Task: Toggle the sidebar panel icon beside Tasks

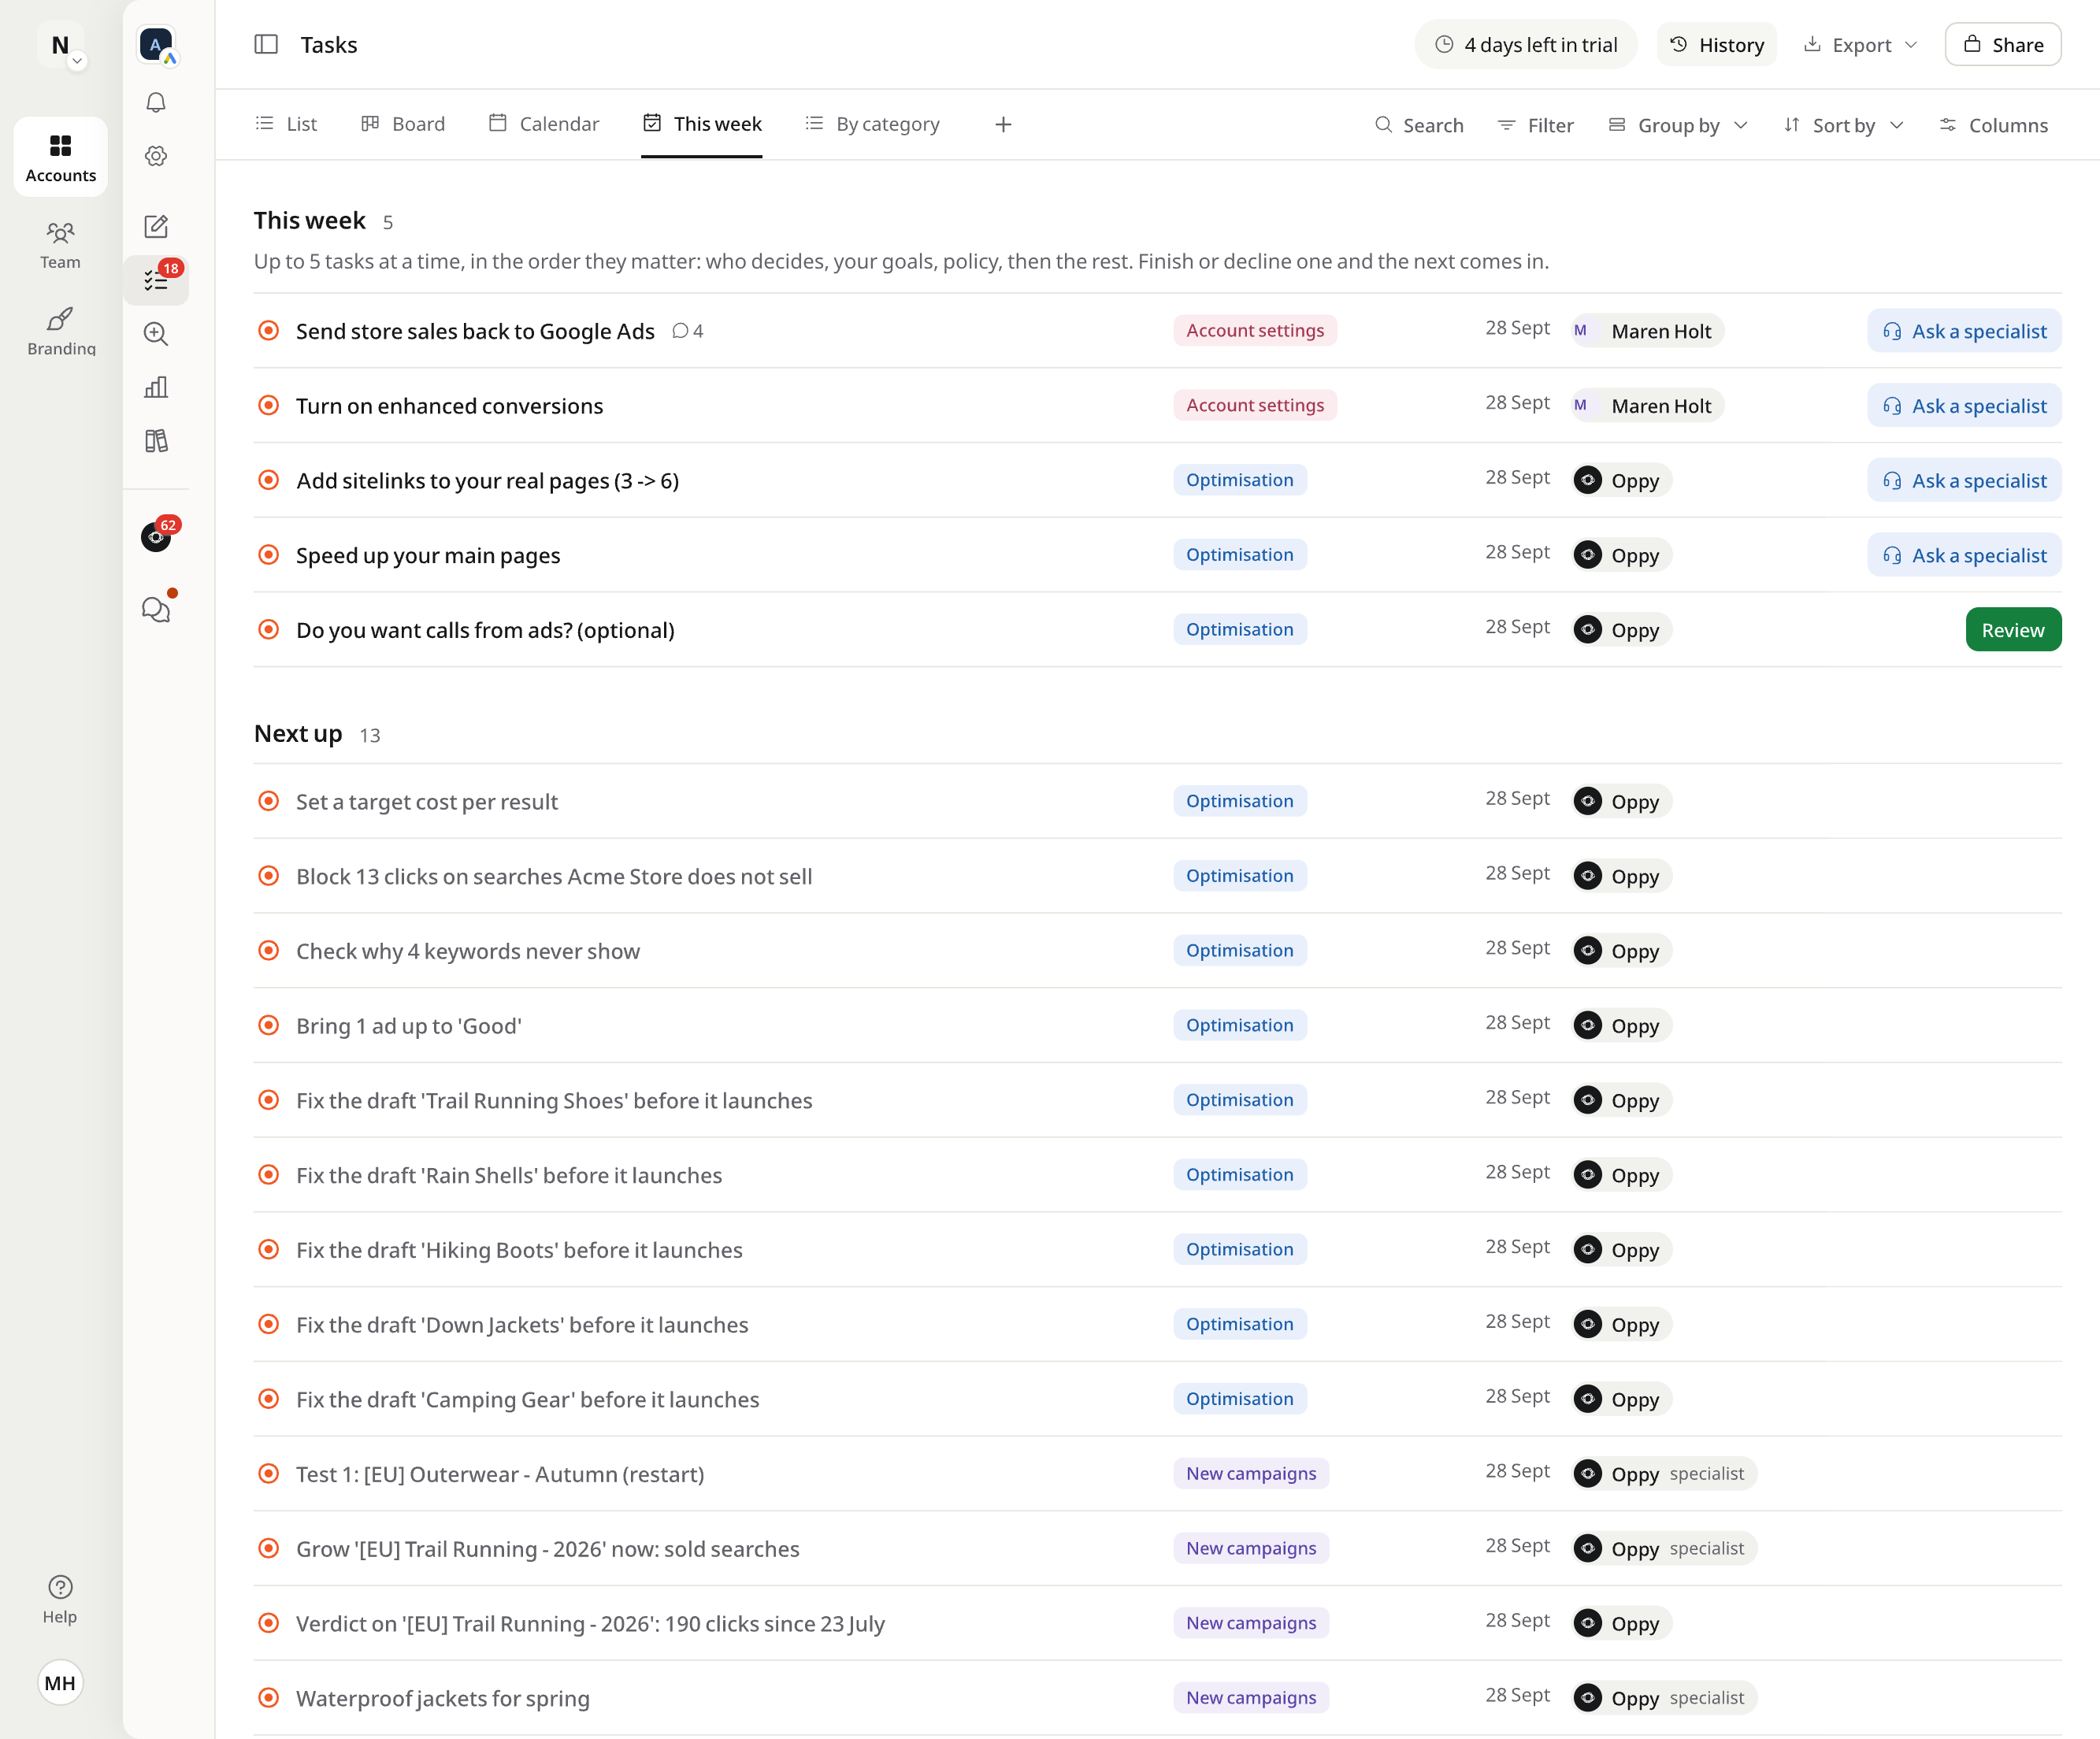Action: click(x=266, y=45)
